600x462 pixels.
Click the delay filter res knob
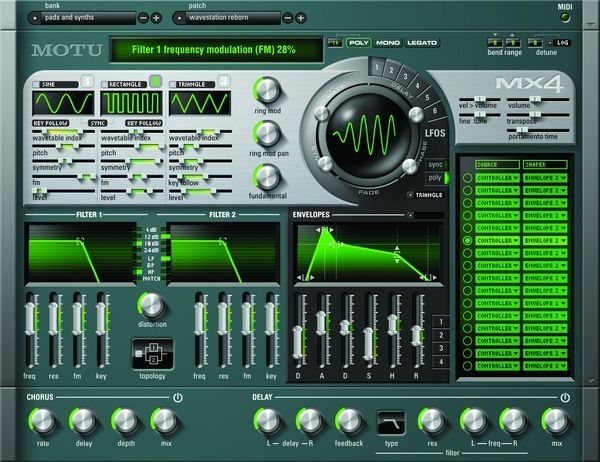pyautogui.click(x=432, y=421)
